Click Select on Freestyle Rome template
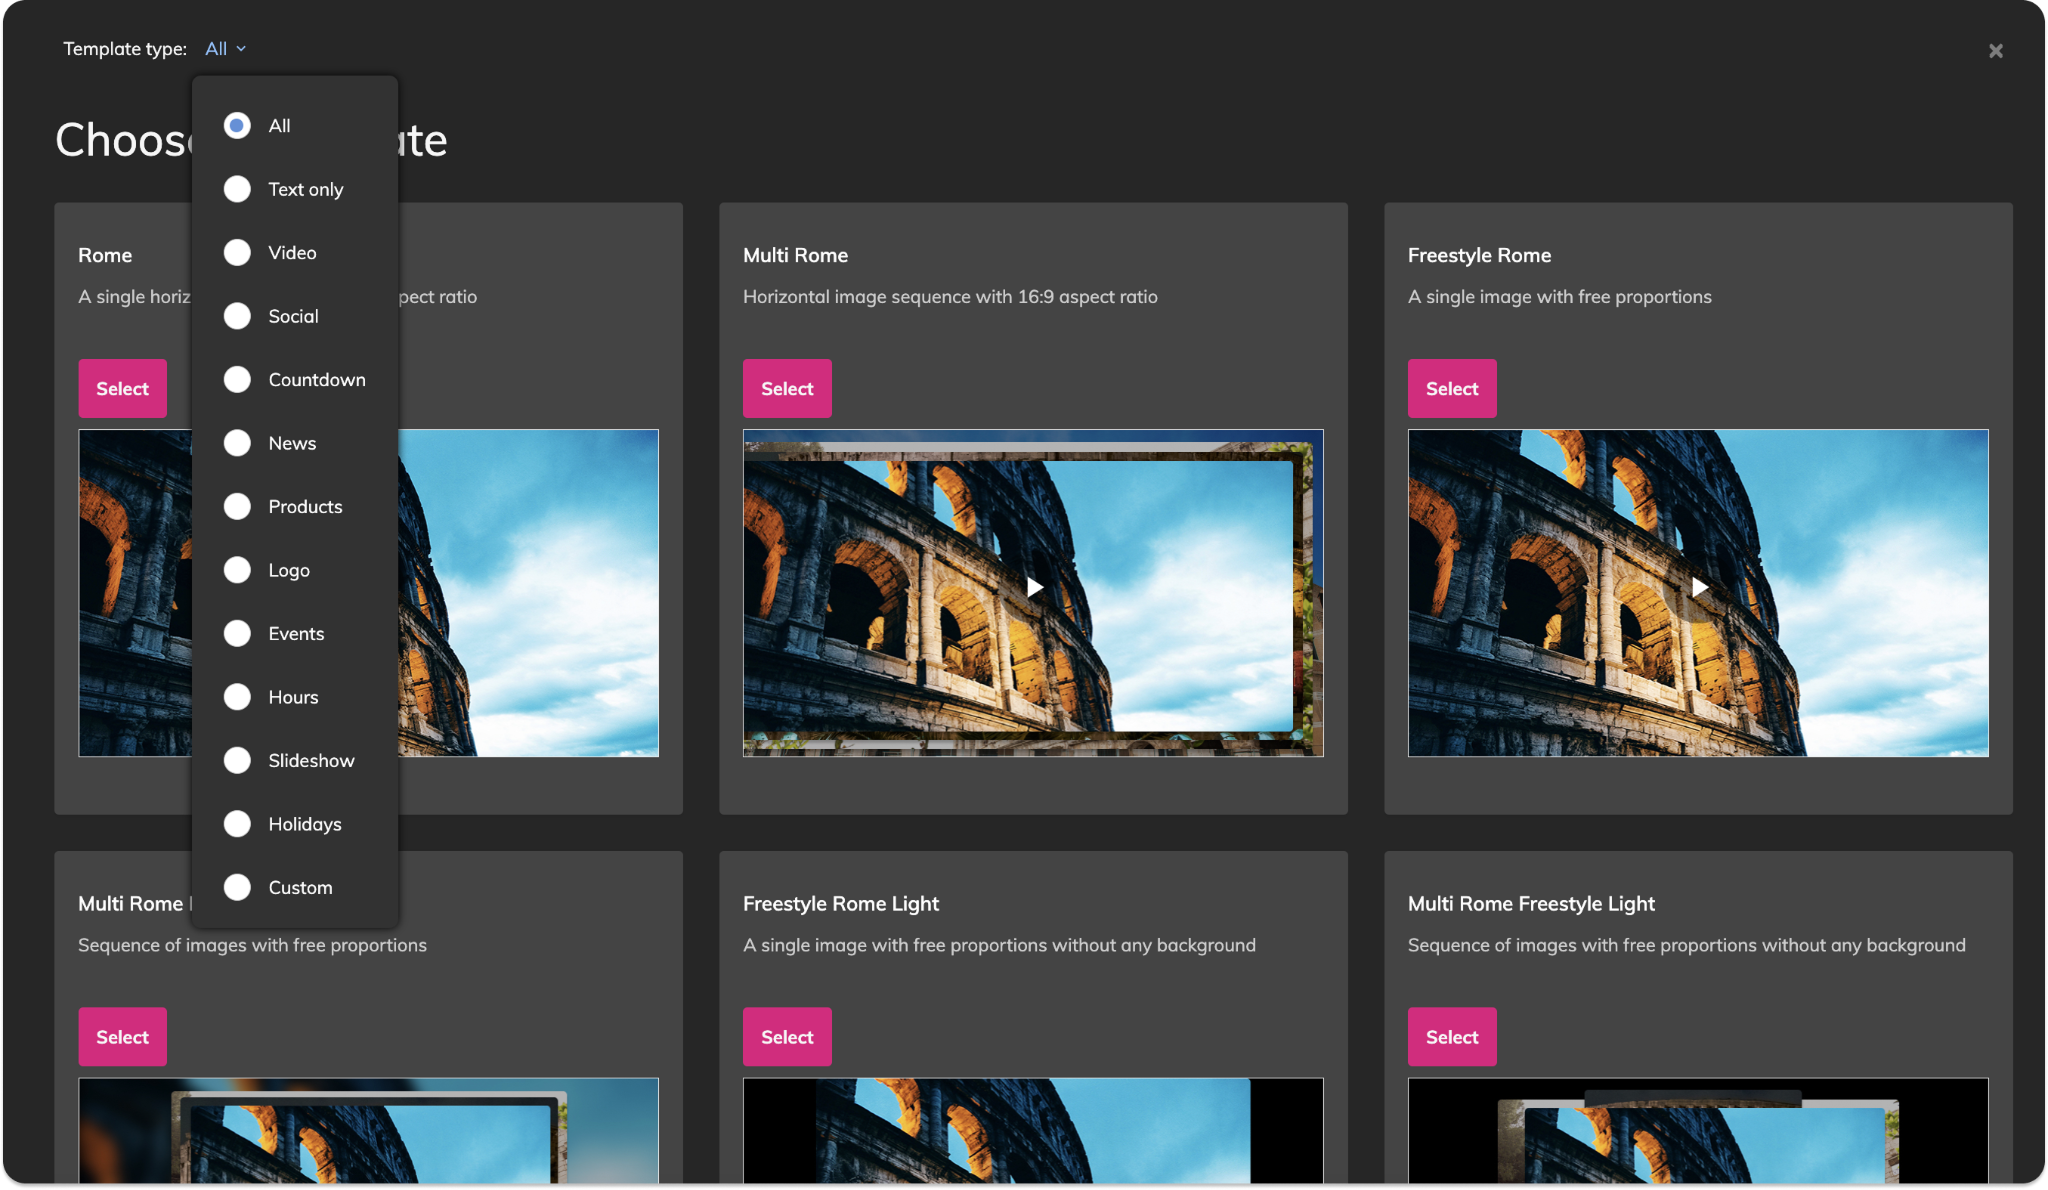 pyautogui.click(x=1452, y=388)
